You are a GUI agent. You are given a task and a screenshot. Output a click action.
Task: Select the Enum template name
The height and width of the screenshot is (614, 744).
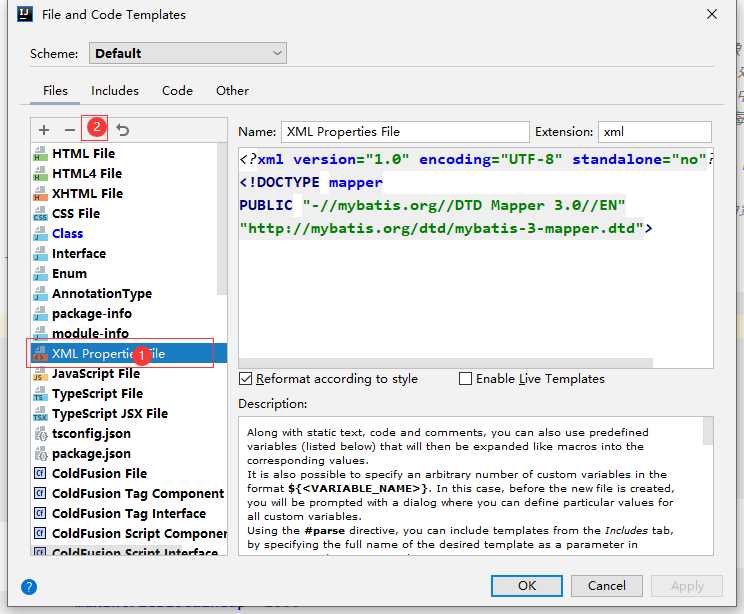[69, 273]
